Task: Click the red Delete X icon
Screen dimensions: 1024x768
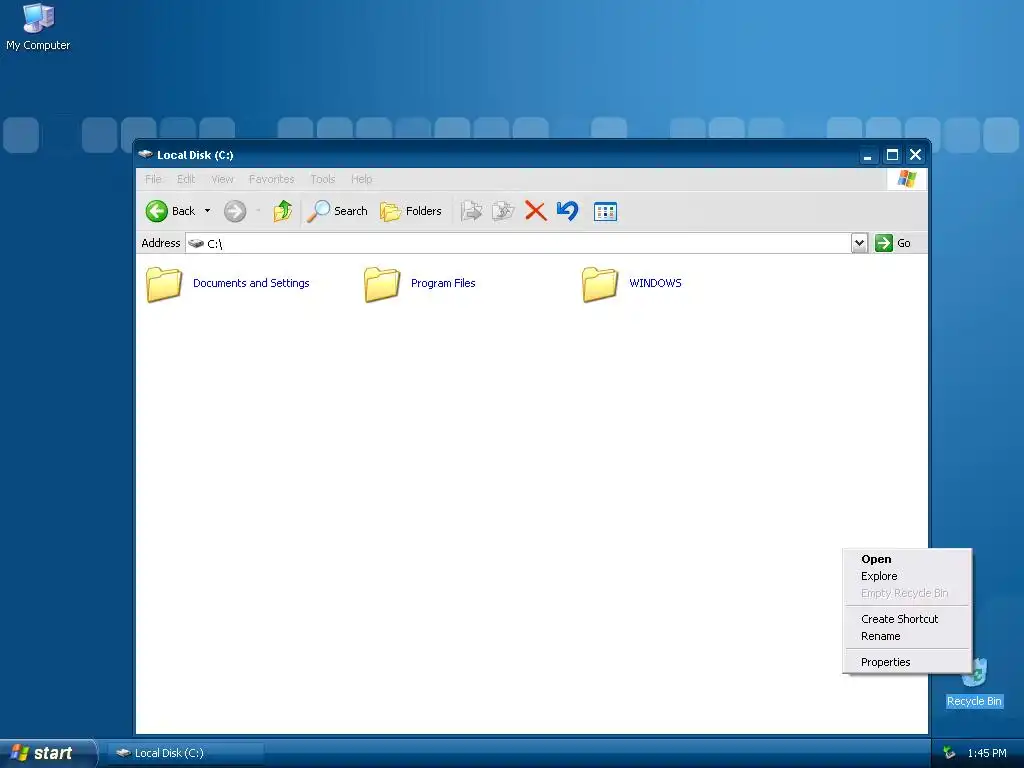Action: click(536, 211)
